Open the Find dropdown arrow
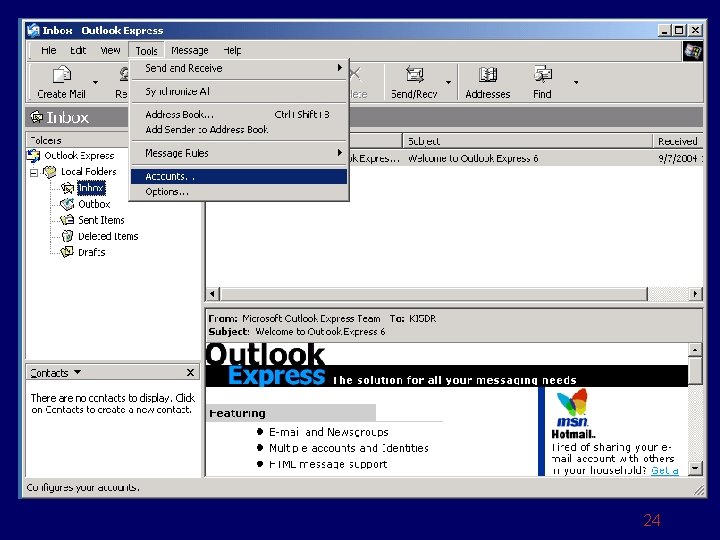 pos(576,83)
